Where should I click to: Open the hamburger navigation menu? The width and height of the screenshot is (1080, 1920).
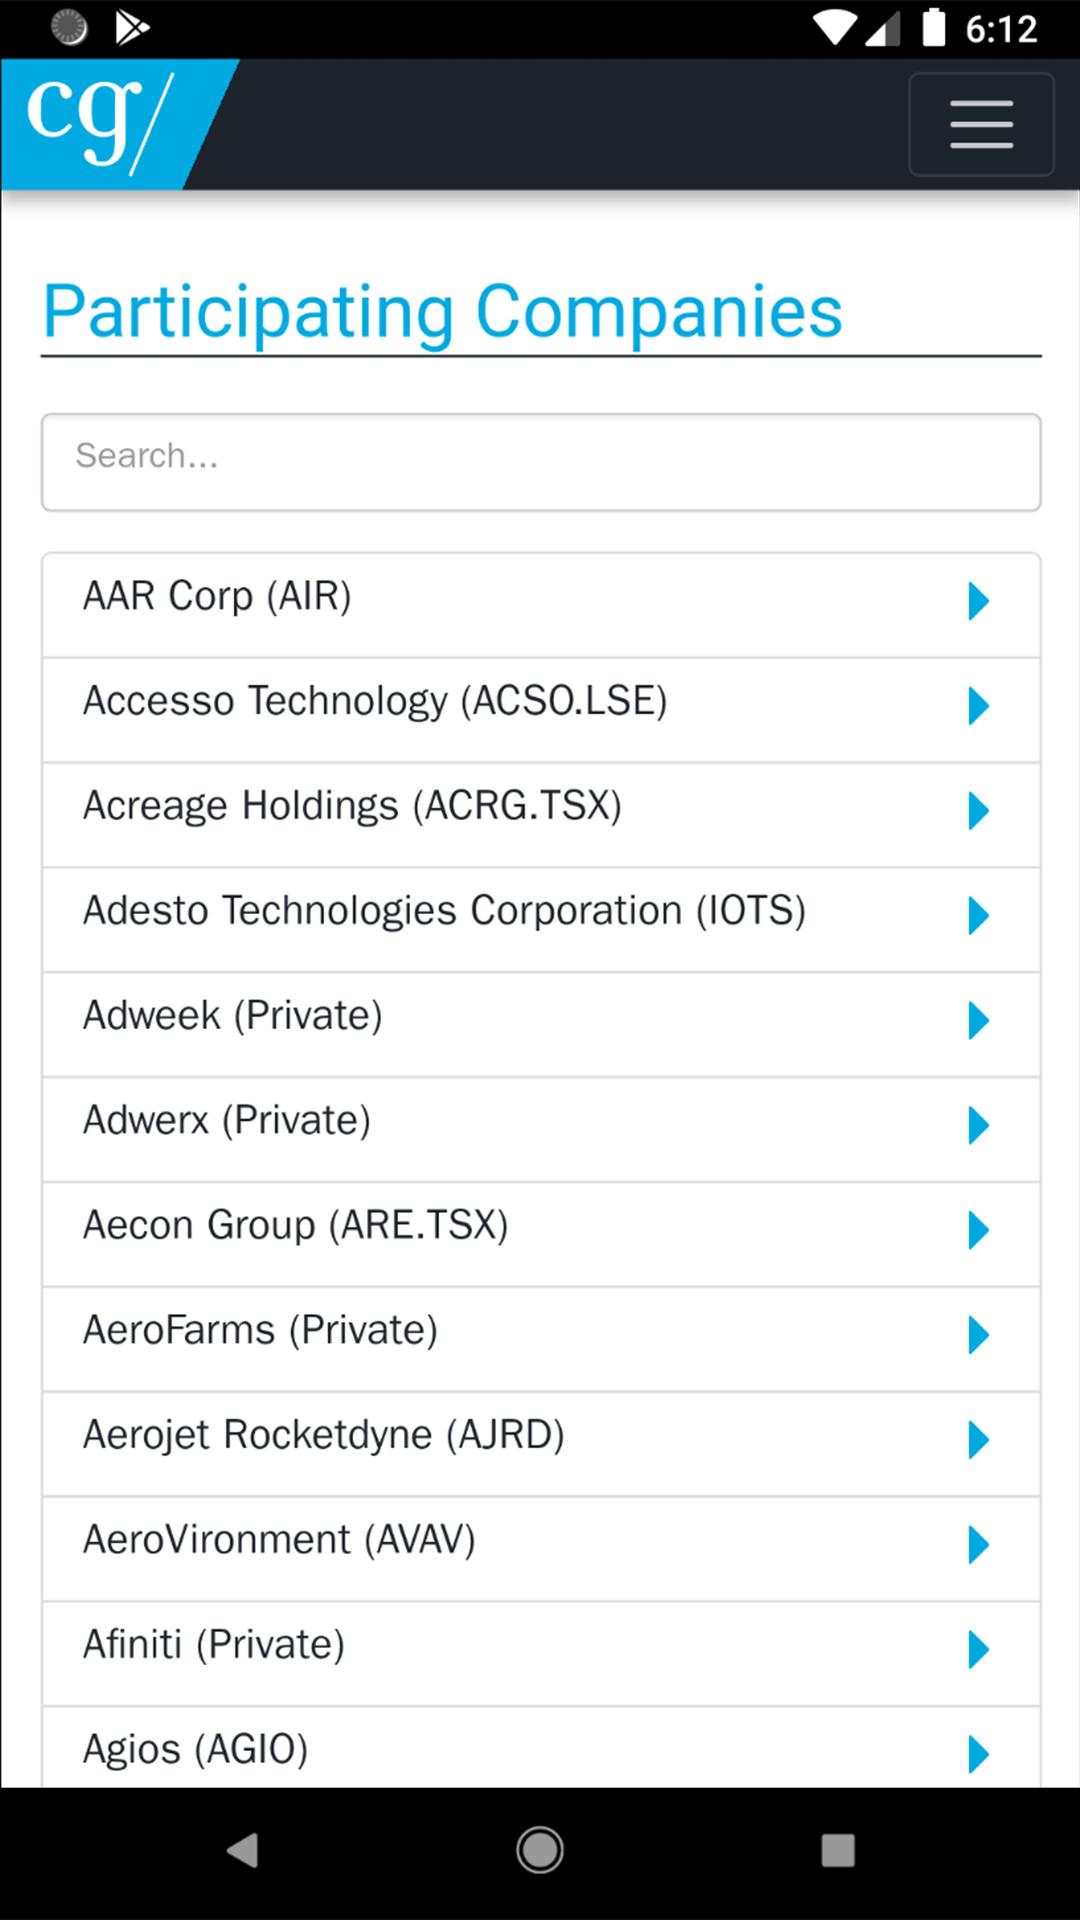981,124
